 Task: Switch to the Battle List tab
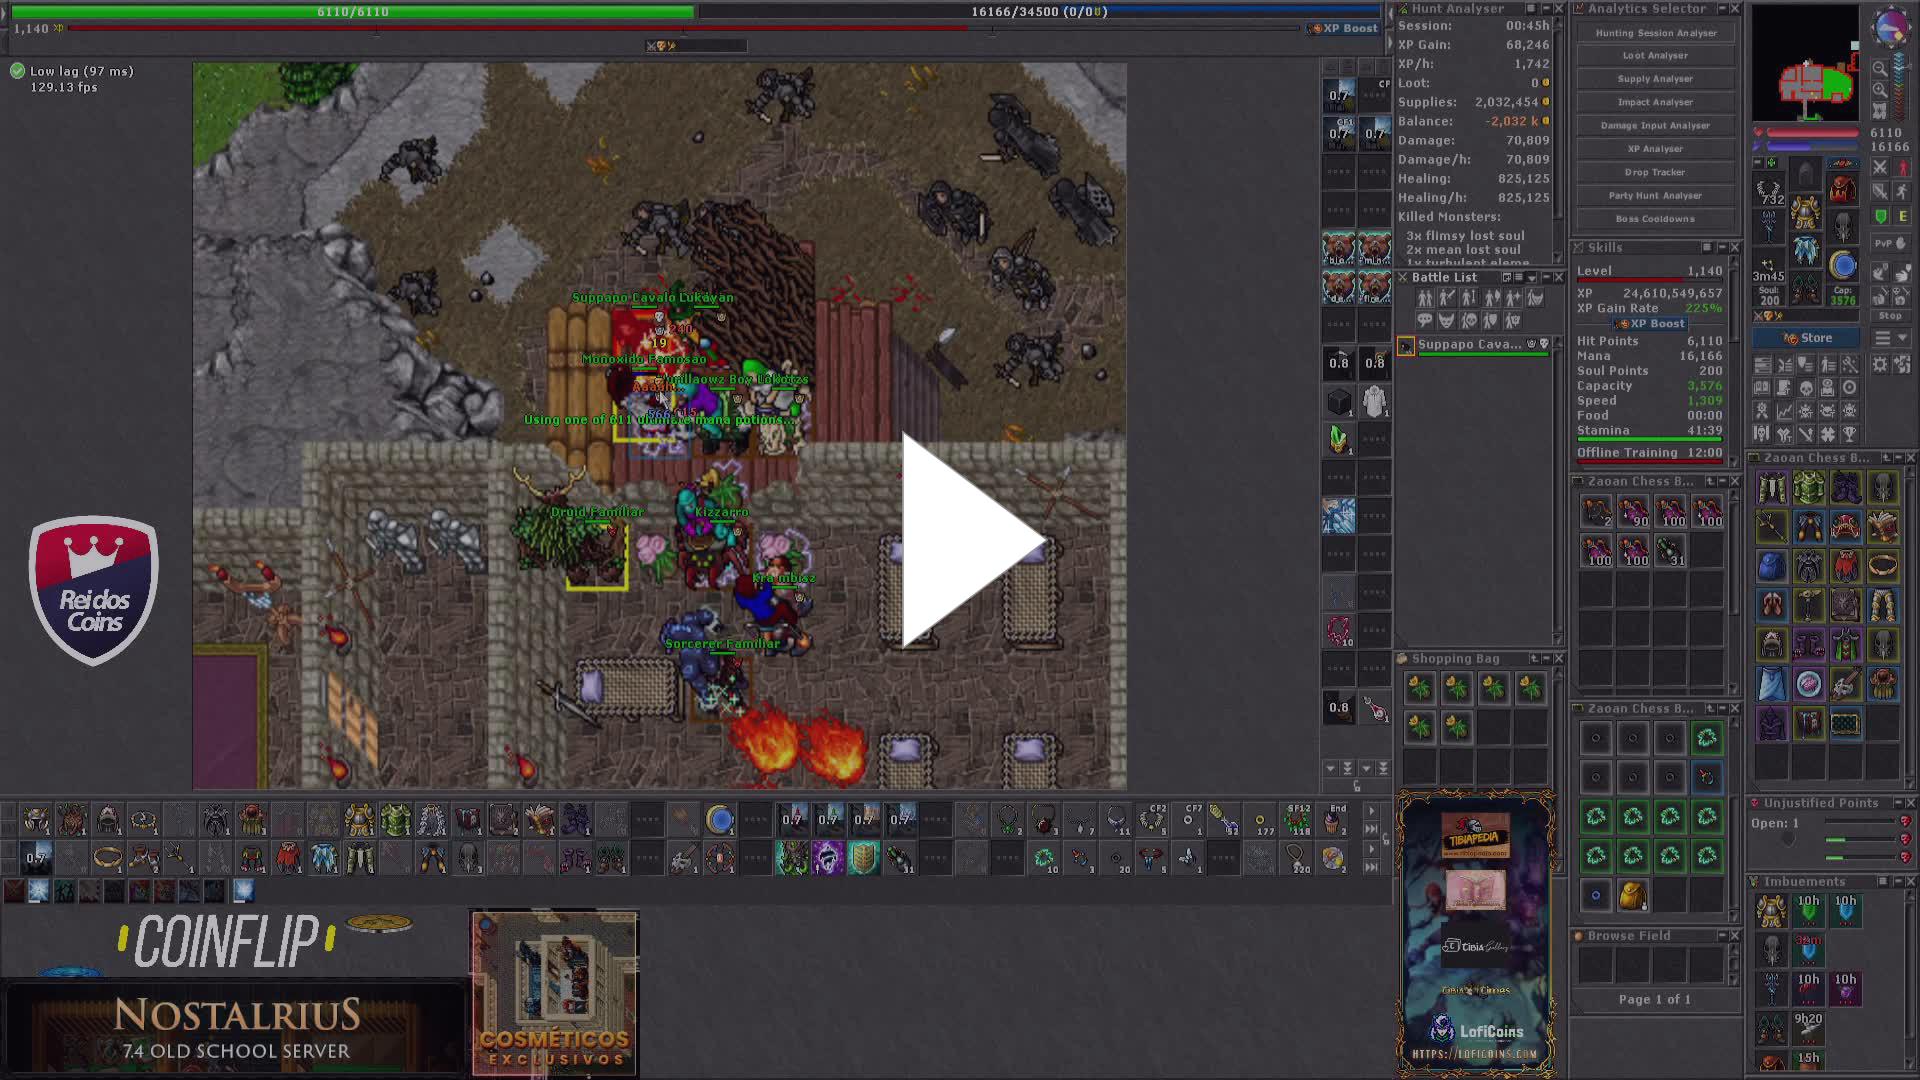coord(1443,277)
